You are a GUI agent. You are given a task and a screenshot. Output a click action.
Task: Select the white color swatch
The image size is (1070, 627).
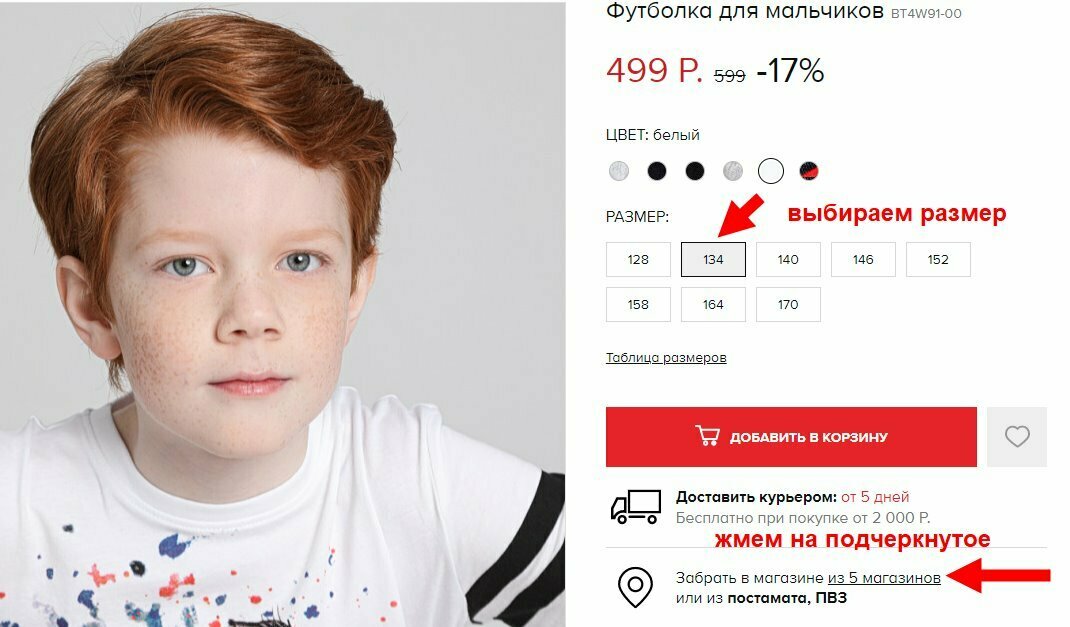(x=770, y=171)
